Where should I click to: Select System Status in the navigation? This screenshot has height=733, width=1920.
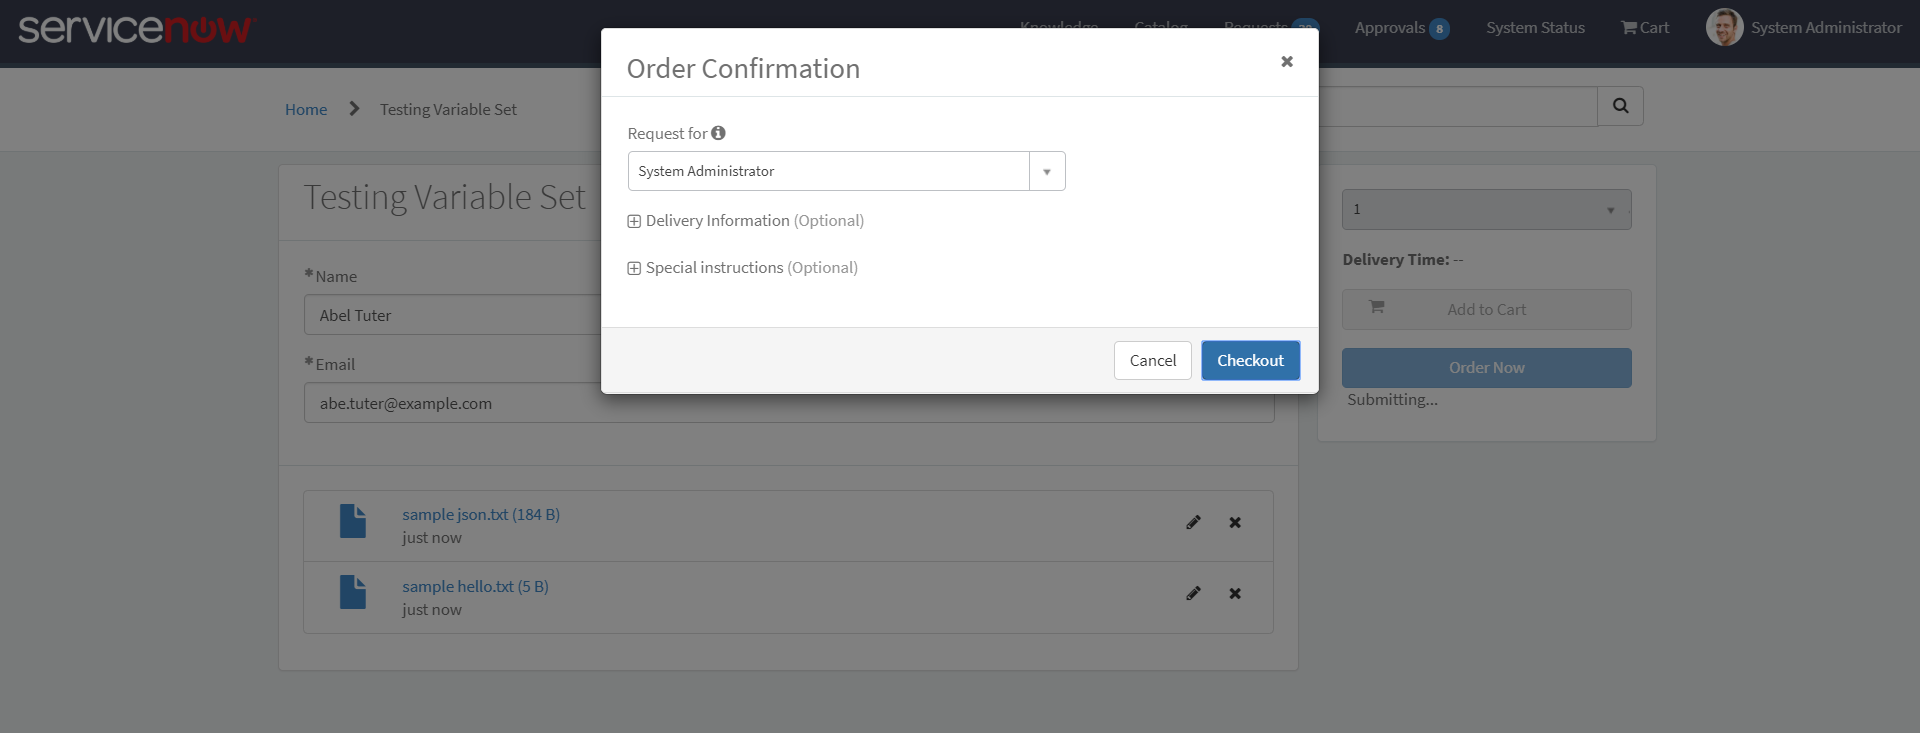[1535, 27]
